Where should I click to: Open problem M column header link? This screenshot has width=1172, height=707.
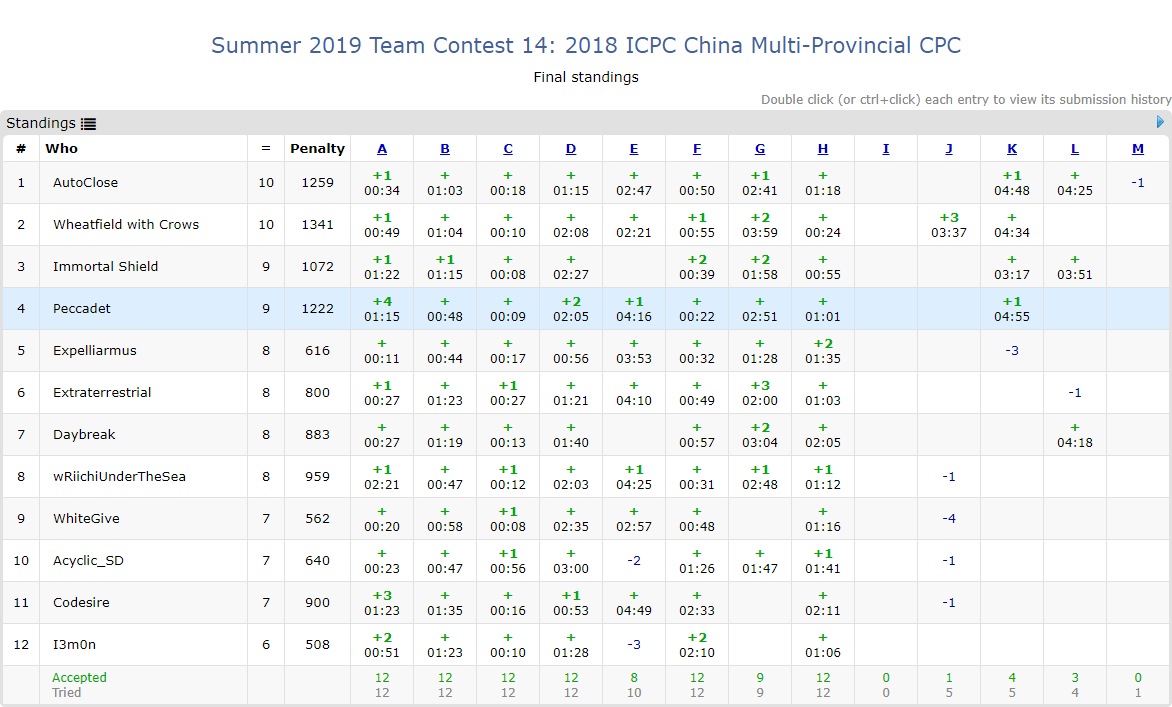[x=1138, y=149]
